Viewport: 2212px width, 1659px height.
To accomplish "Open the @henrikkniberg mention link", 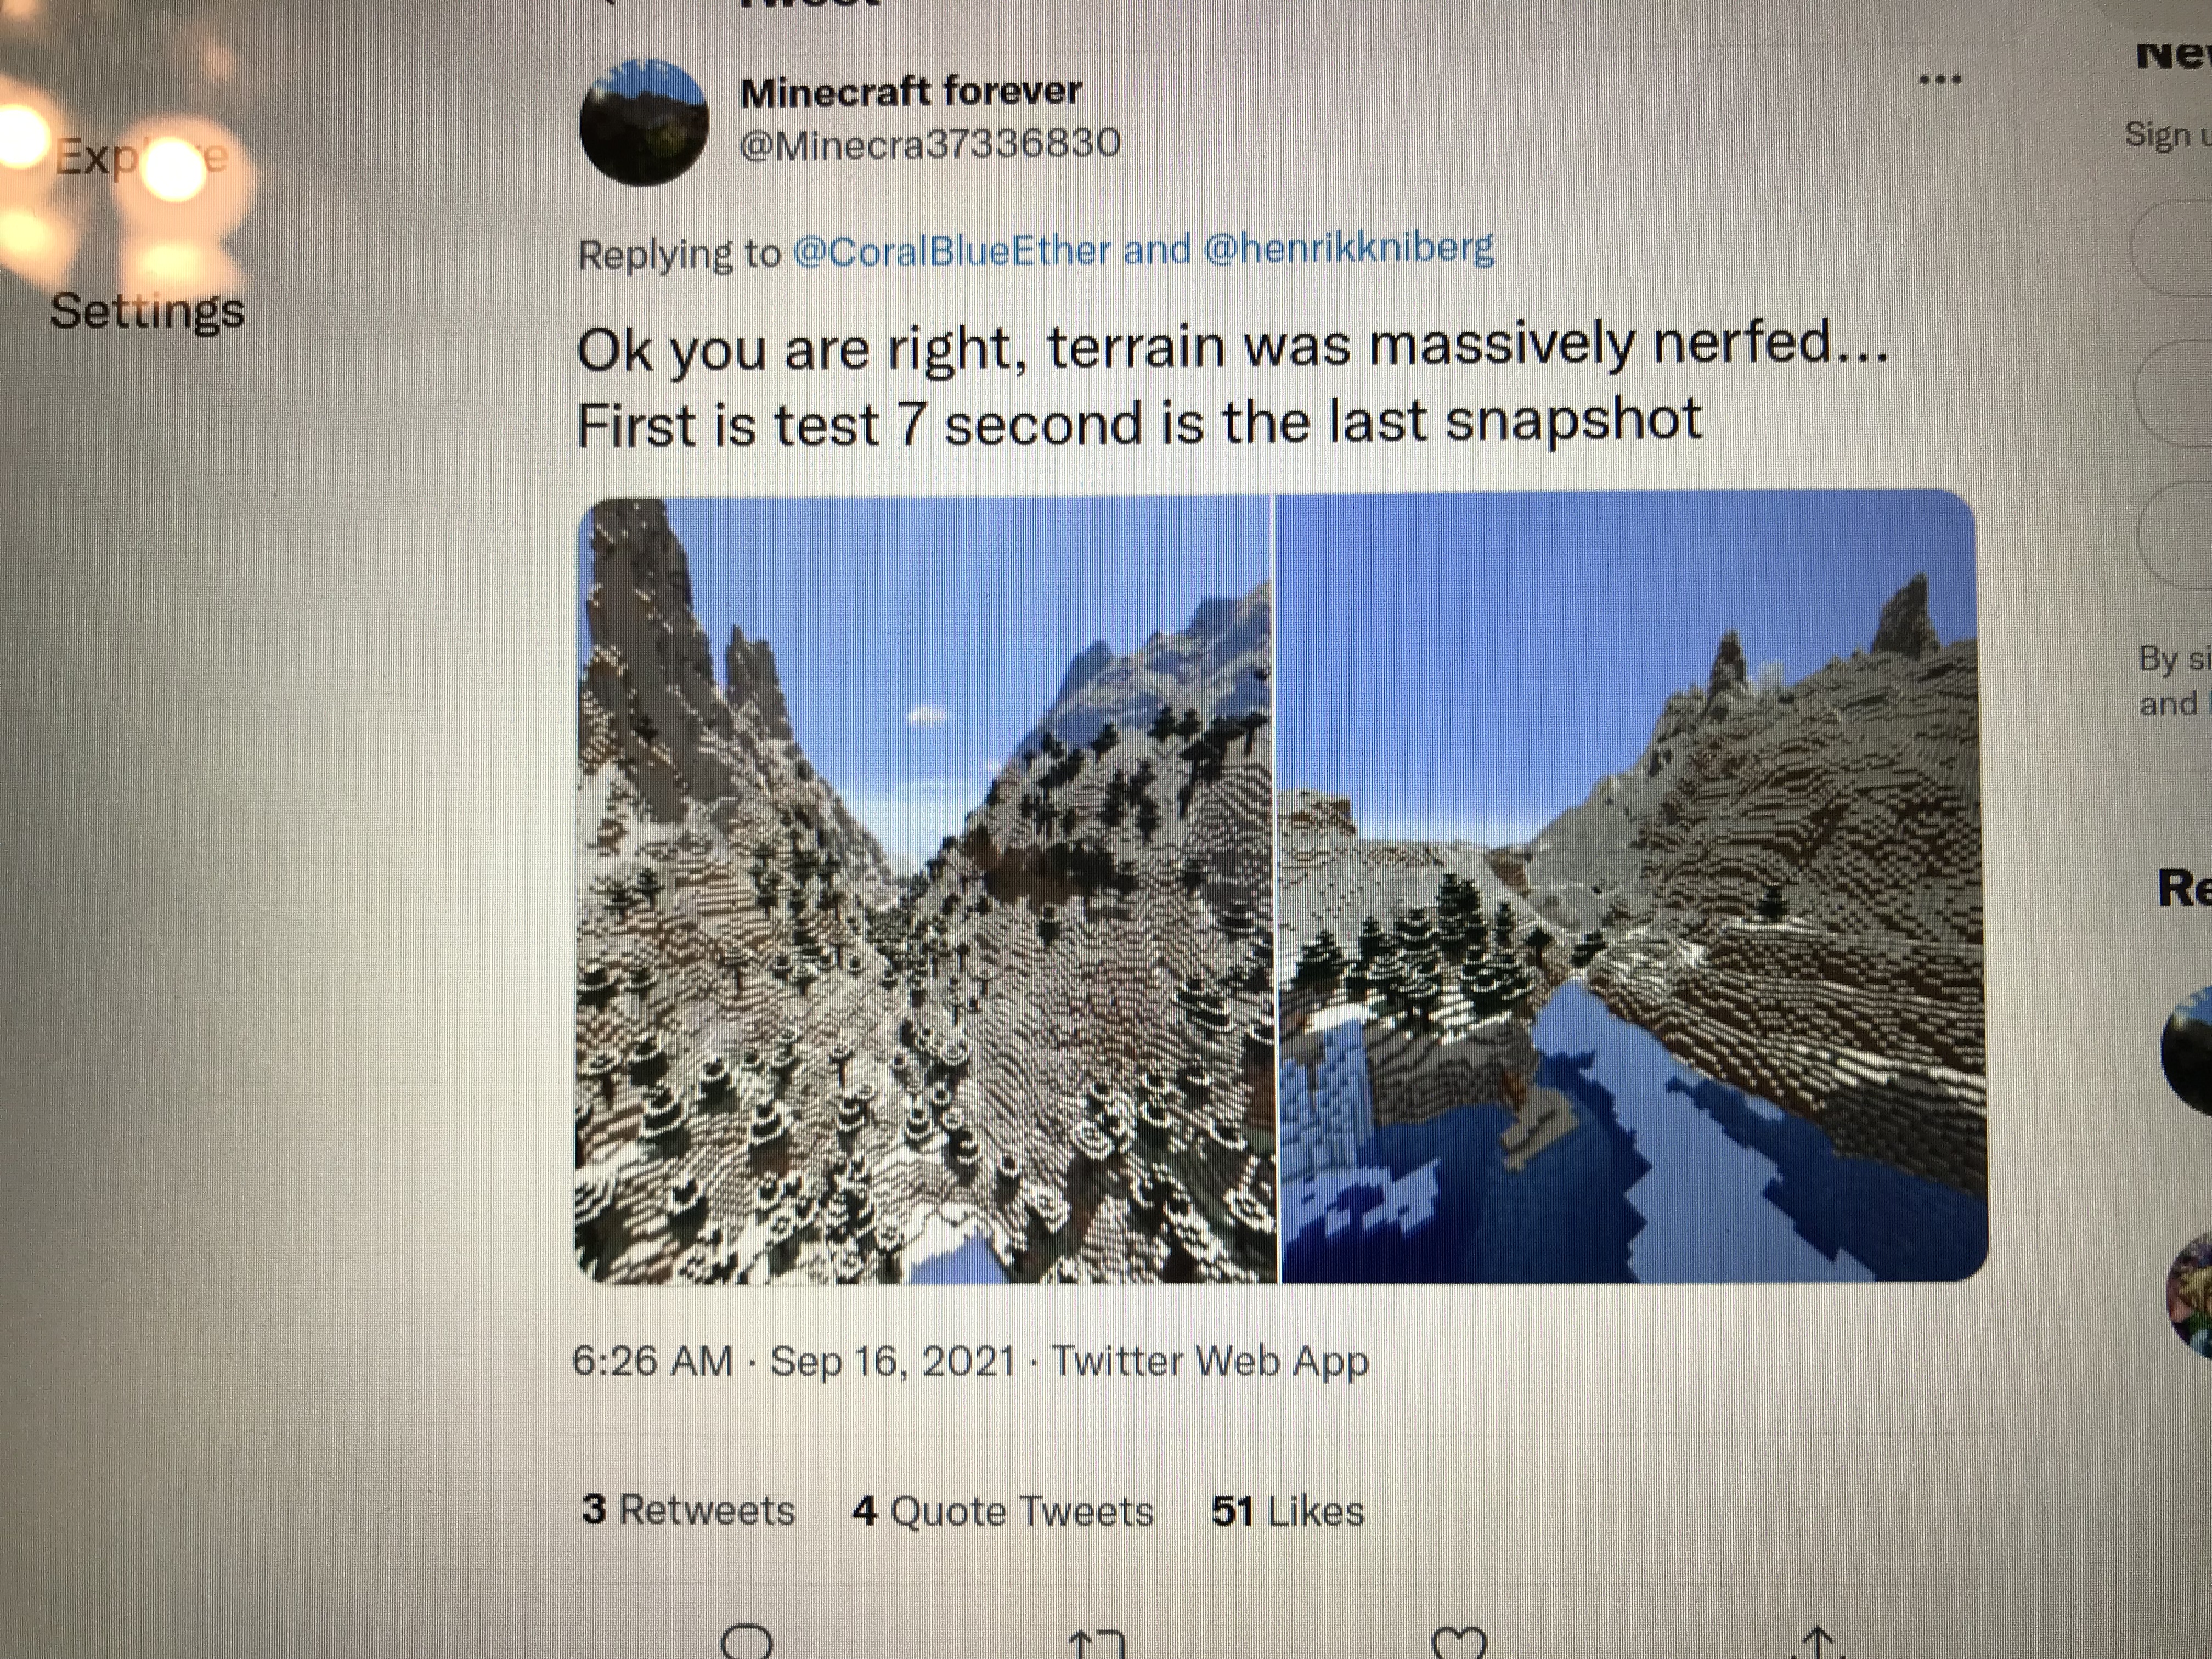I will 1349,248.
